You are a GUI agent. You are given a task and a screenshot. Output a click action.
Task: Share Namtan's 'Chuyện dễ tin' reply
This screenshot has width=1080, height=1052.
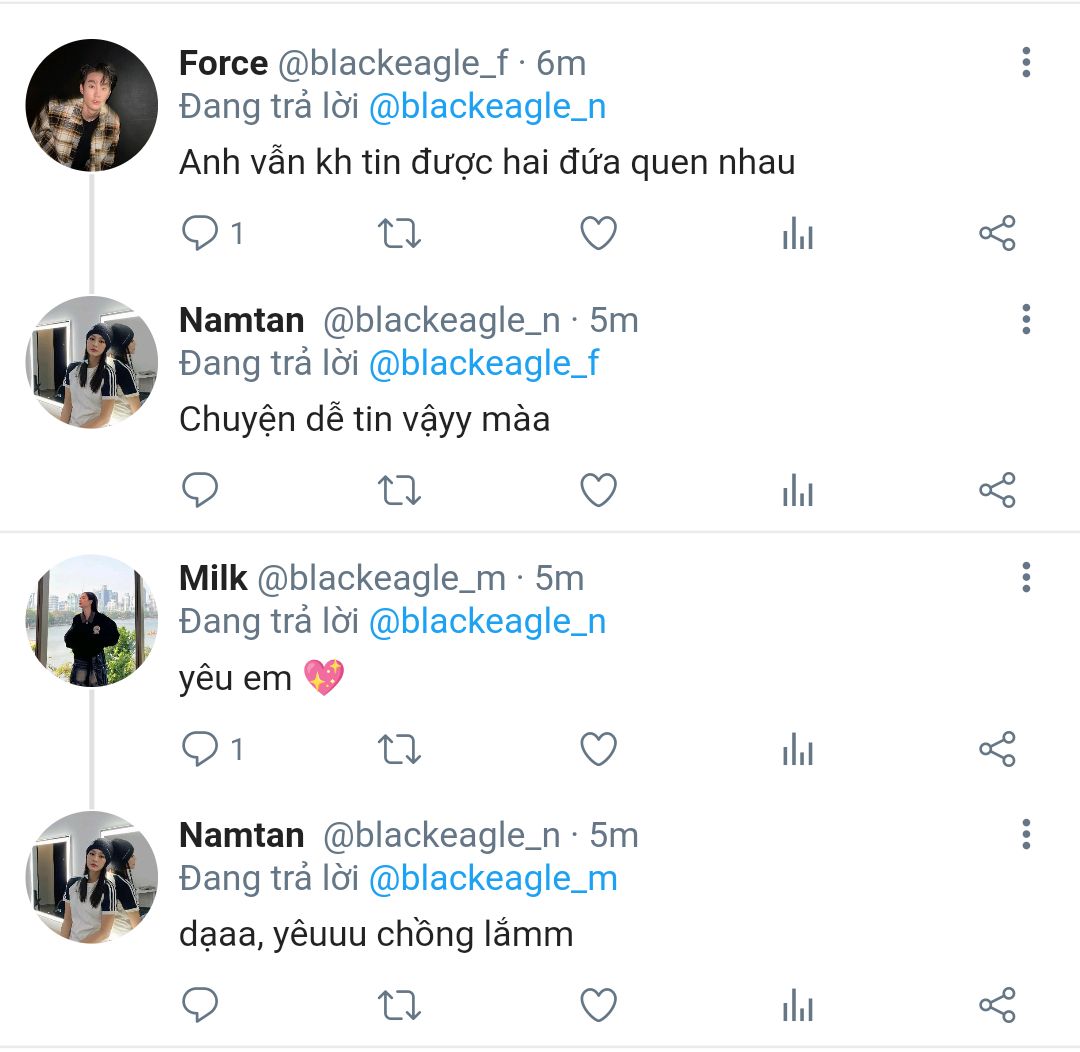(x=997, y=491)
